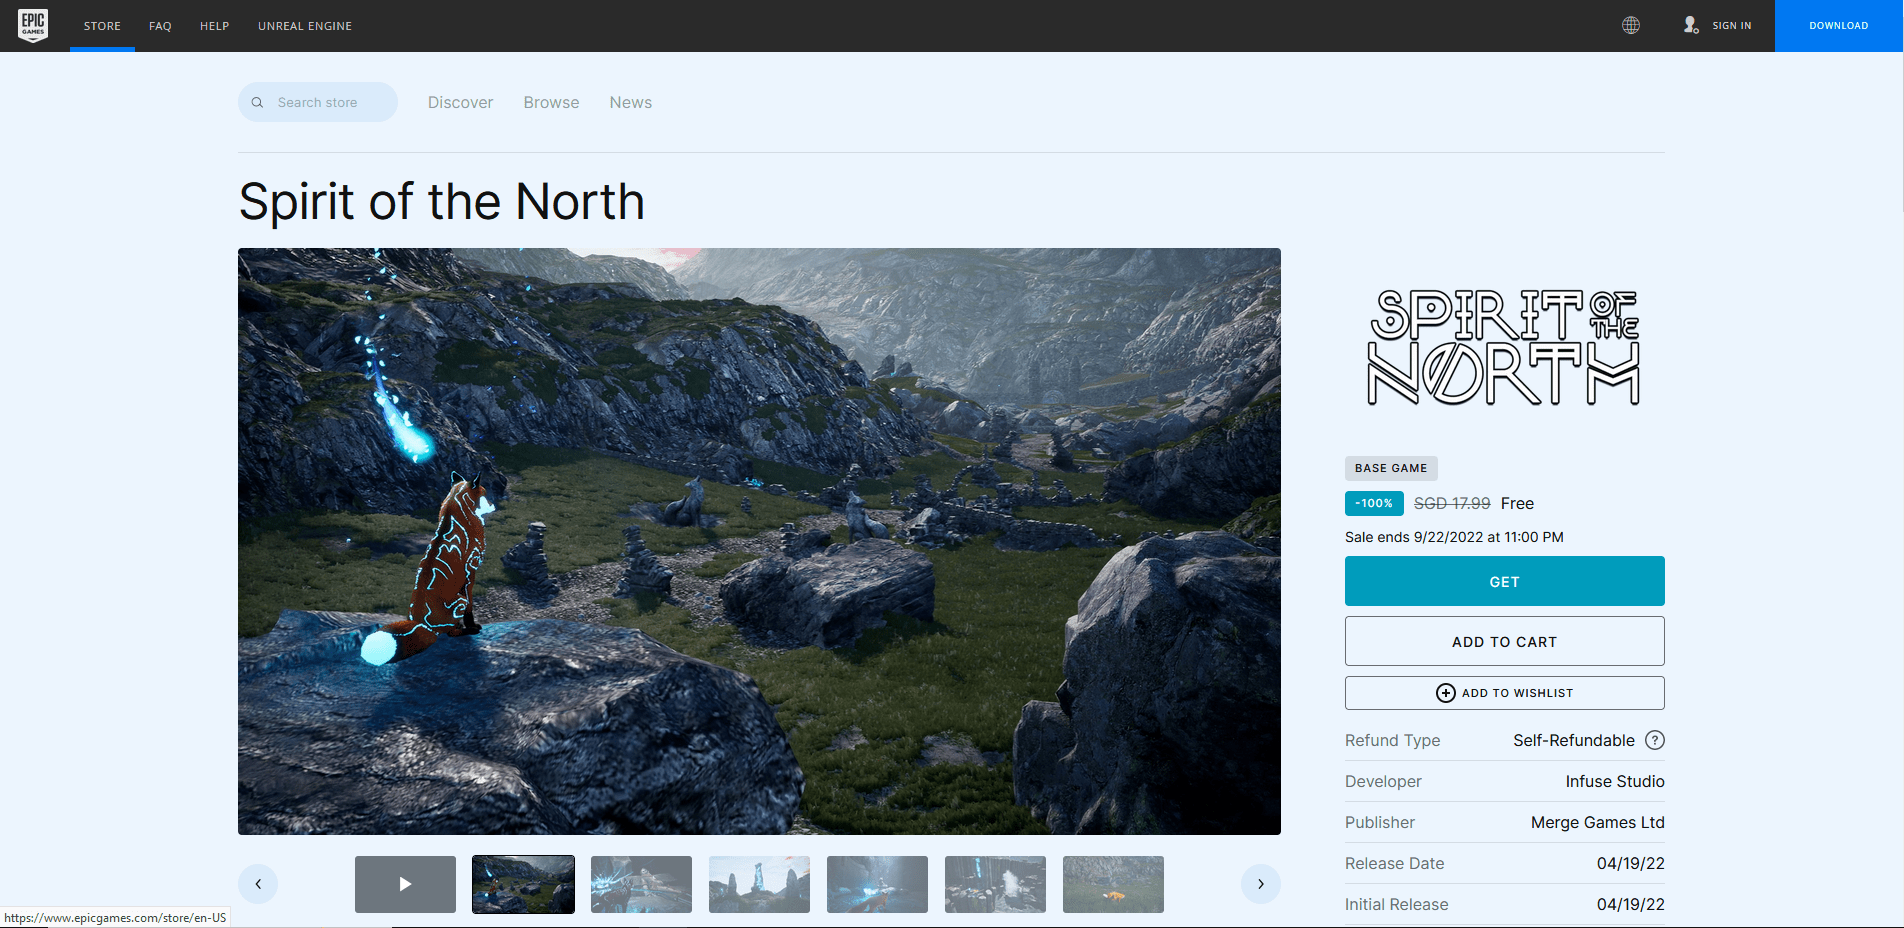Open the Store tab

[x=102, y=26]
